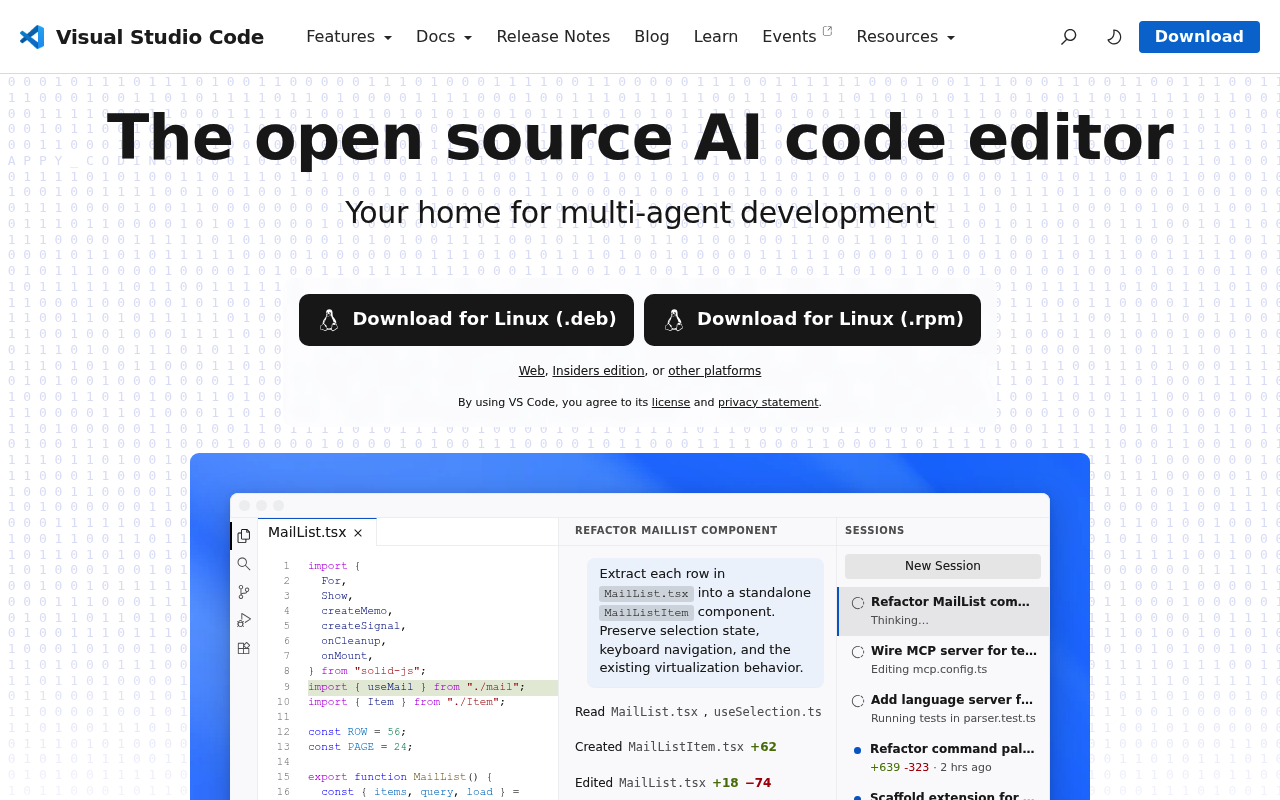Click the New Session button

[943, 566]
